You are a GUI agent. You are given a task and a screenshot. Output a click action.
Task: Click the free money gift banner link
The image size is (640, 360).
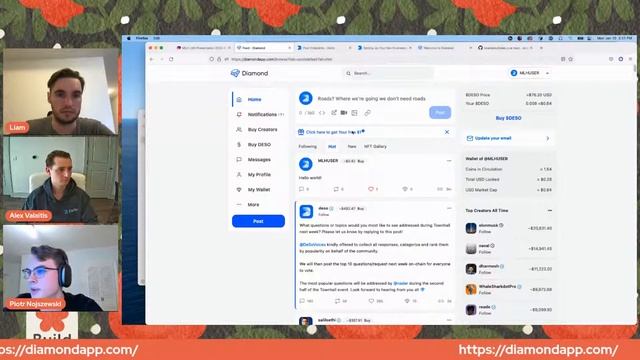[335, 132]
